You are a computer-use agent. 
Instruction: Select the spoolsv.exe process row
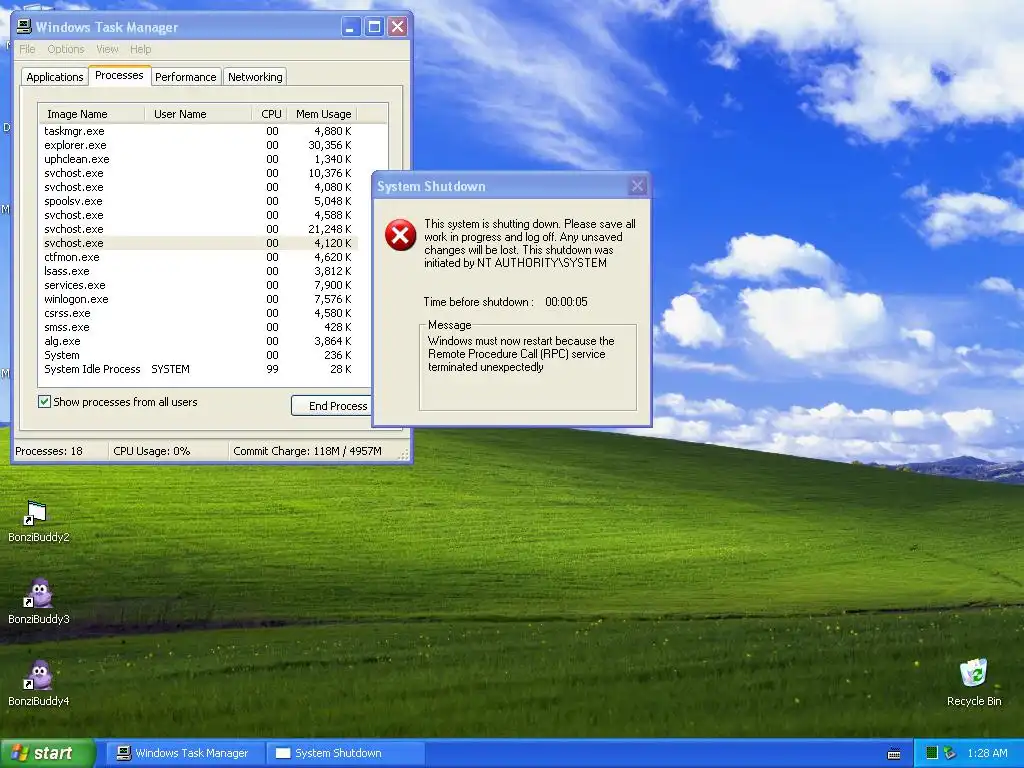click(198, 201)
